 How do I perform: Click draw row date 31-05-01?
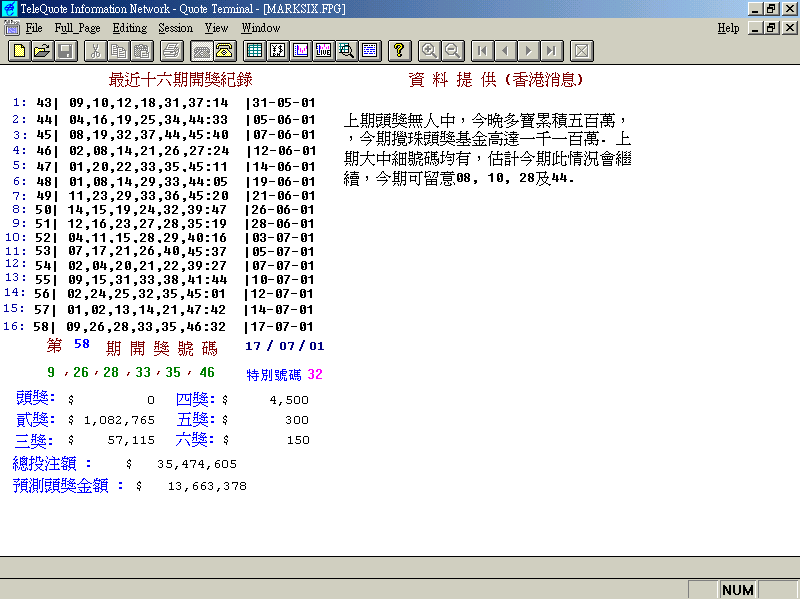284,103
